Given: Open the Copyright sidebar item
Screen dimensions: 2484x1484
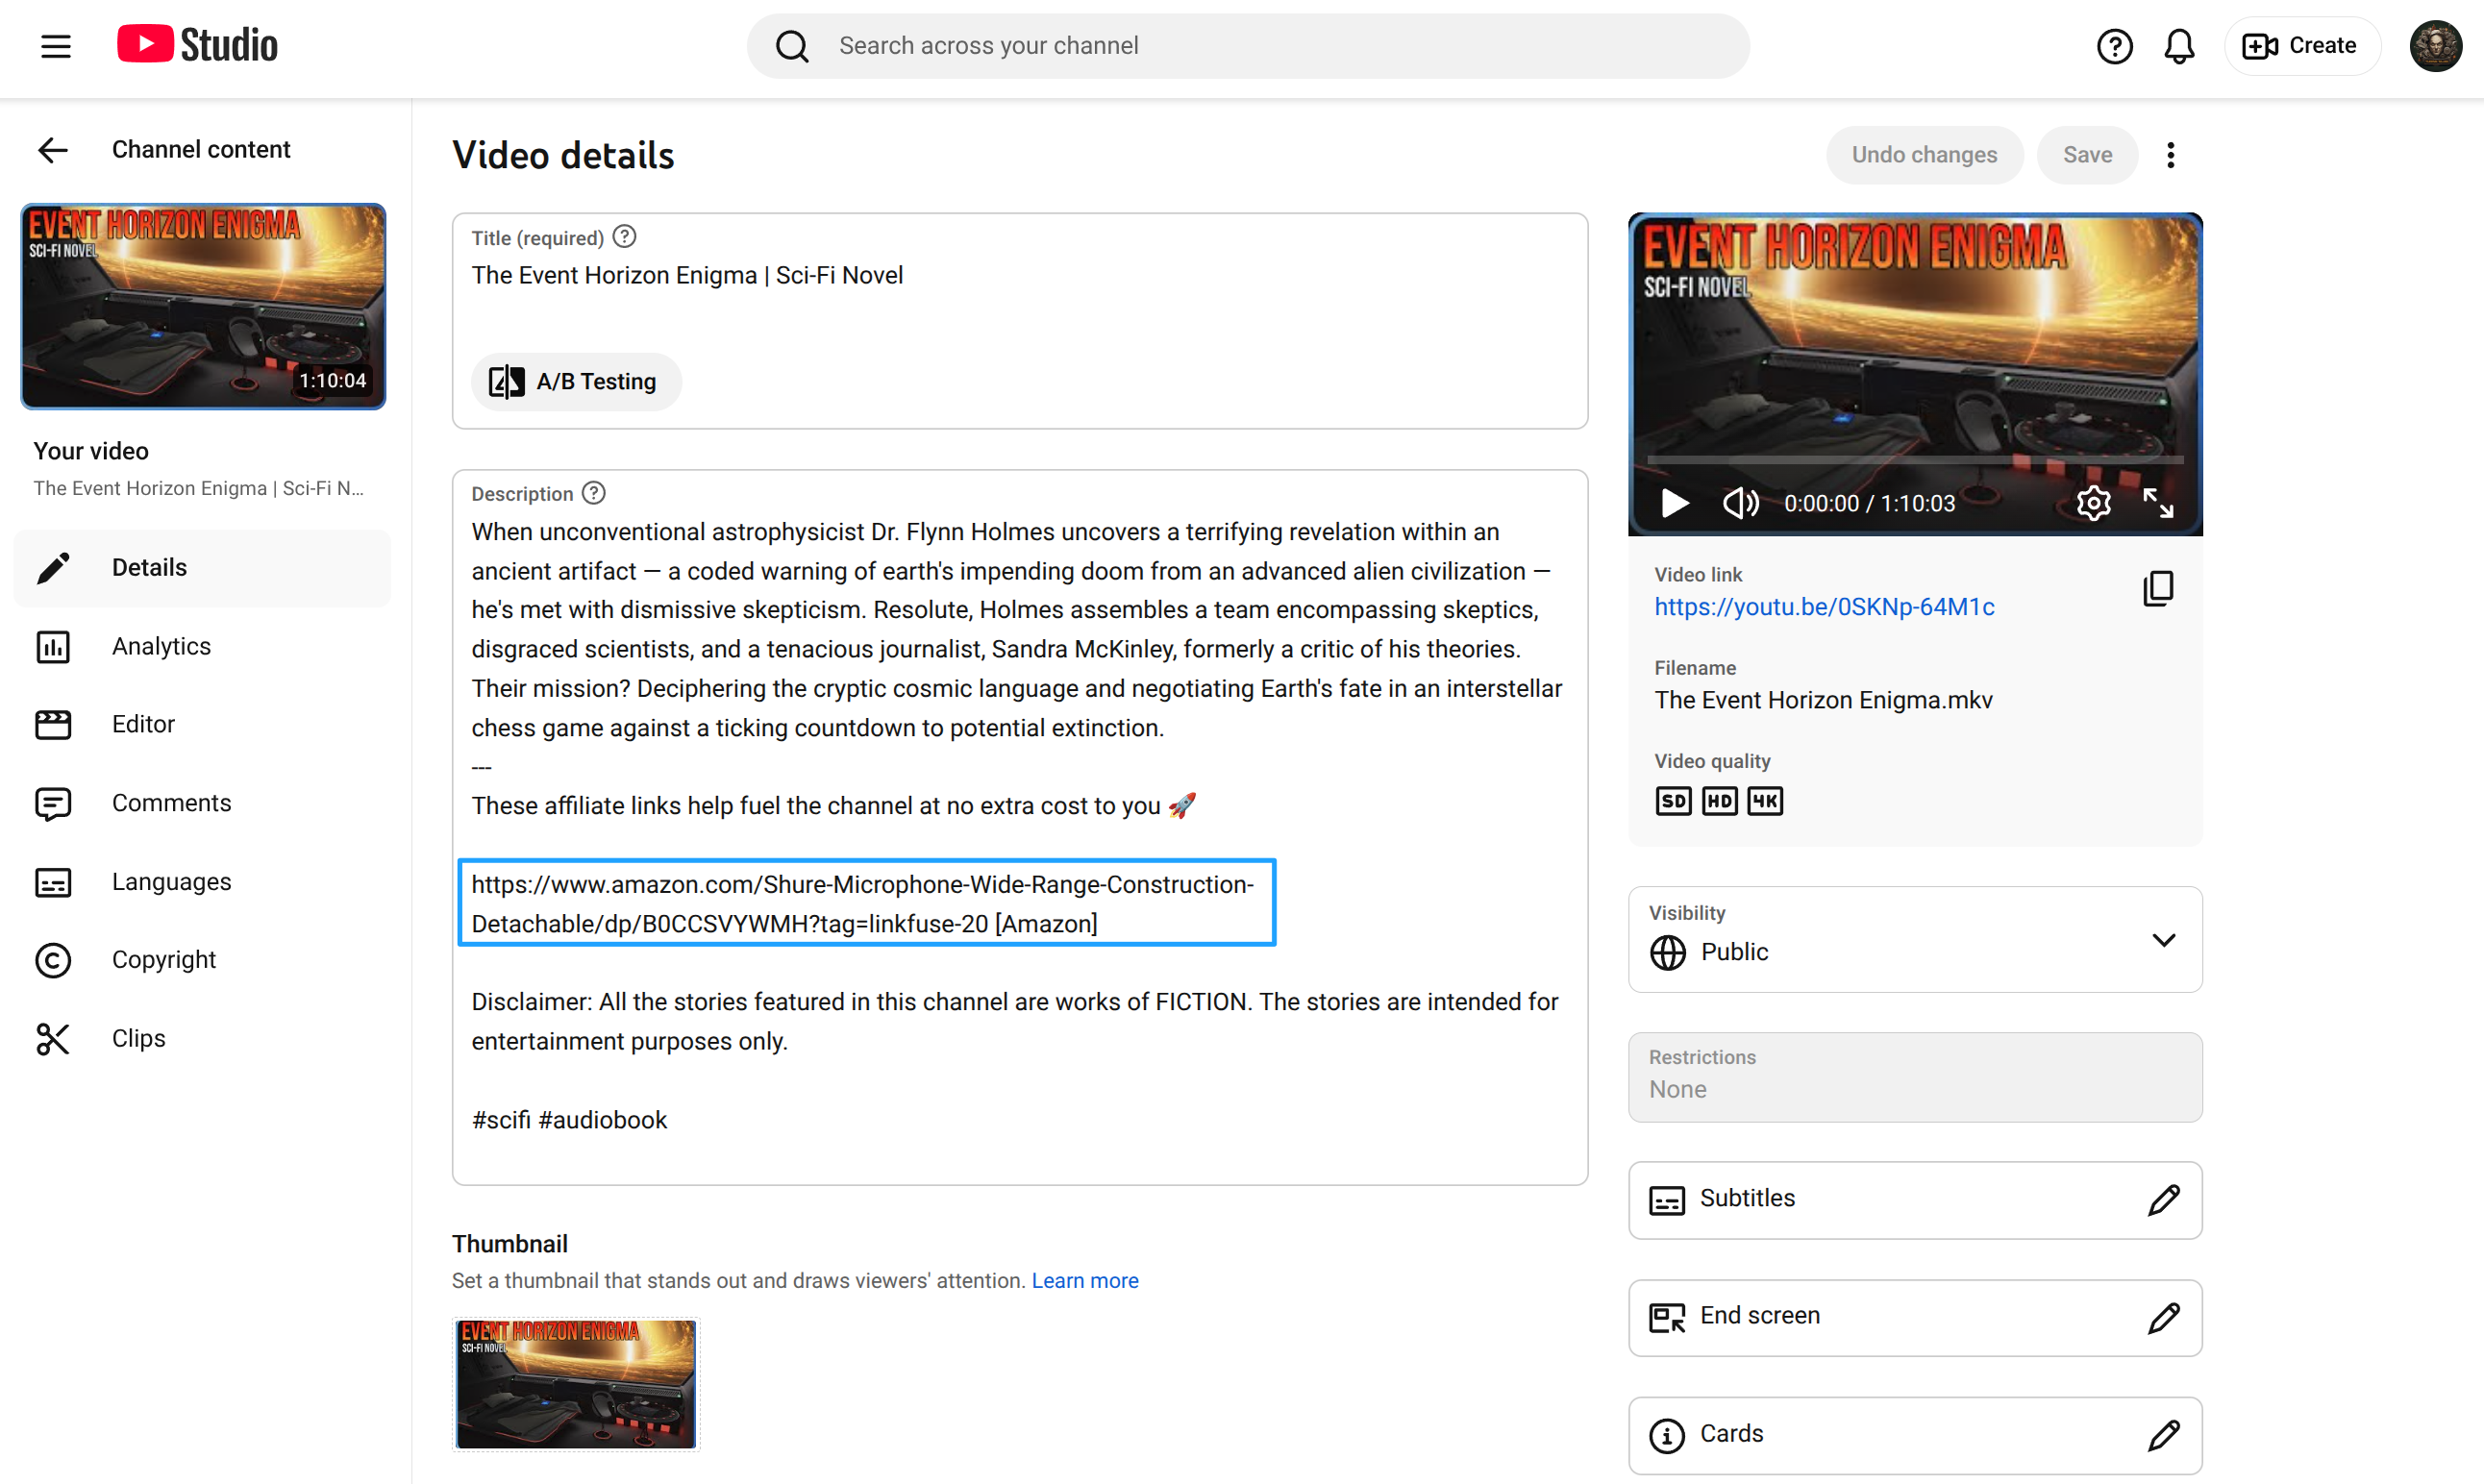Looking at the screenshot, I should pyautogui.click(x=163, y=960).
